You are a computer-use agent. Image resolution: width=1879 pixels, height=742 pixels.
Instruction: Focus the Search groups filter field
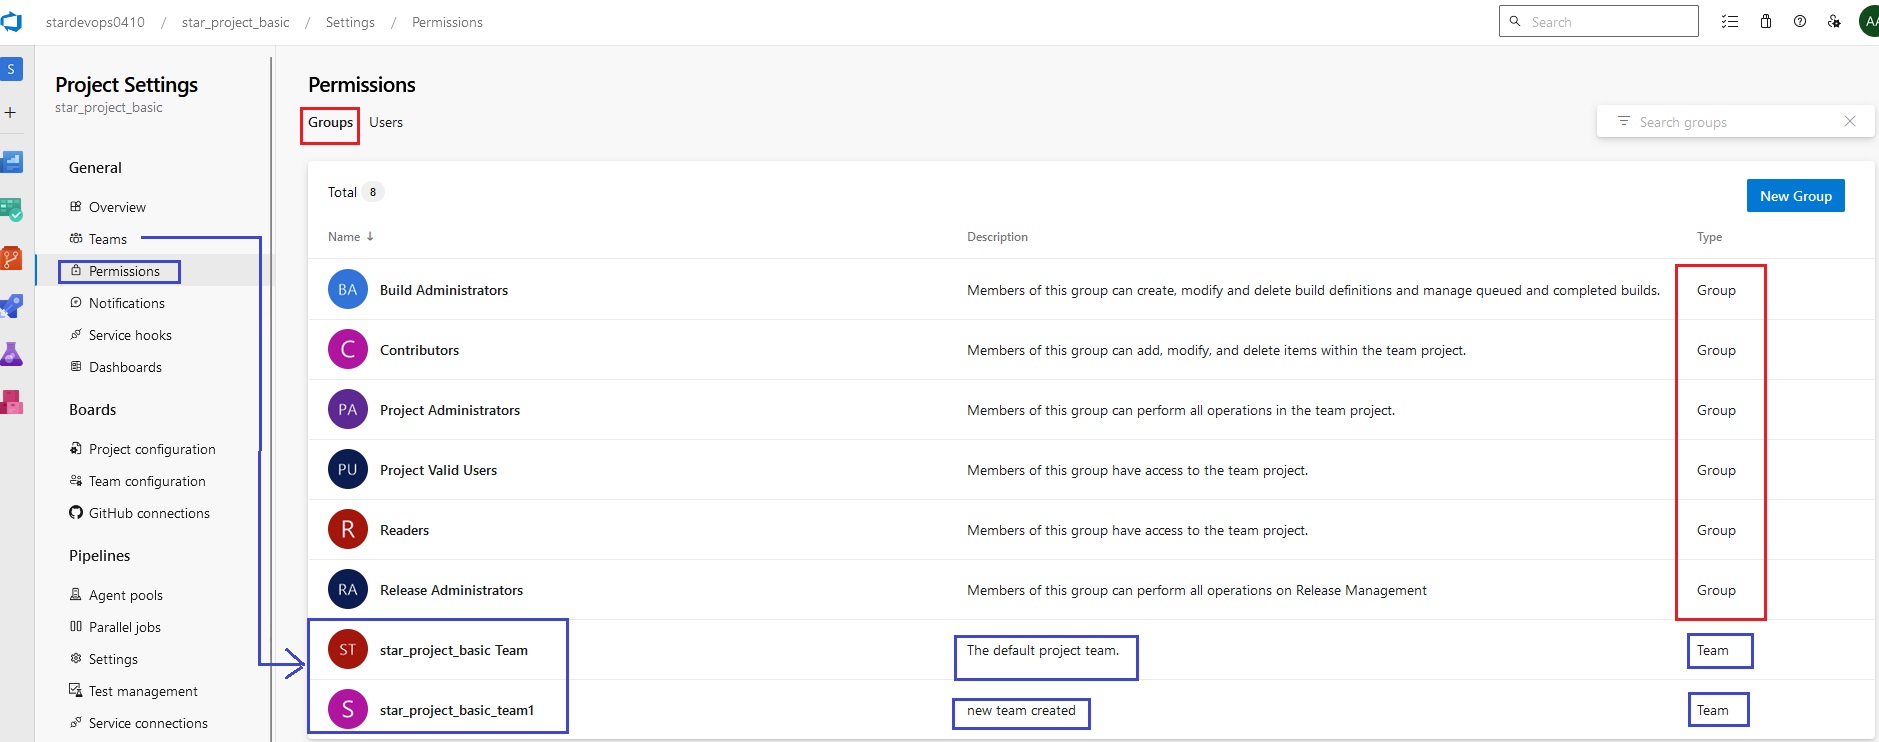point(1735,122)
